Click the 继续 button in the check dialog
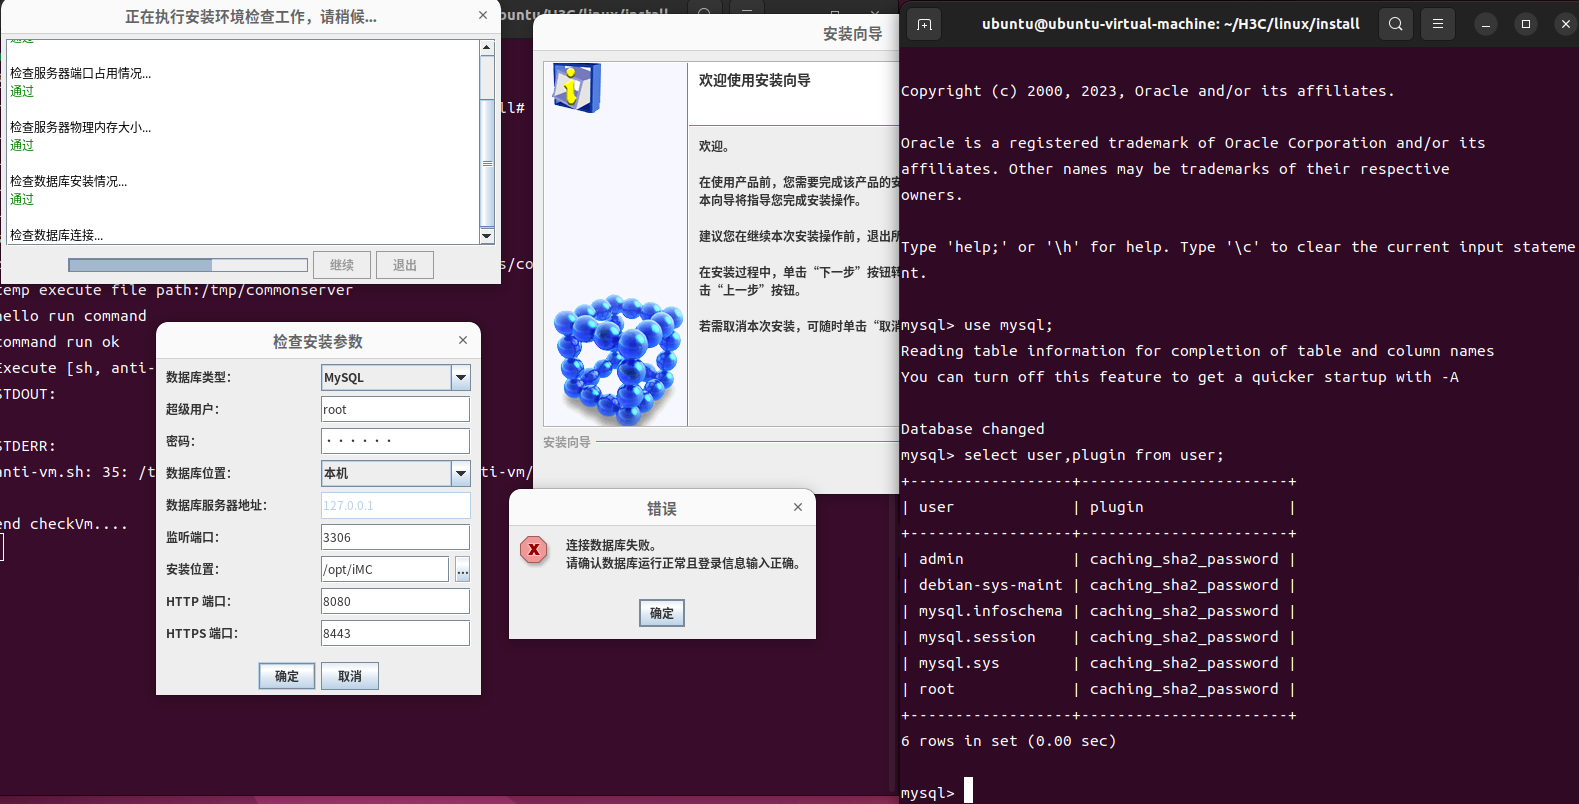1579x804 pixels. (x=342, y=265)
